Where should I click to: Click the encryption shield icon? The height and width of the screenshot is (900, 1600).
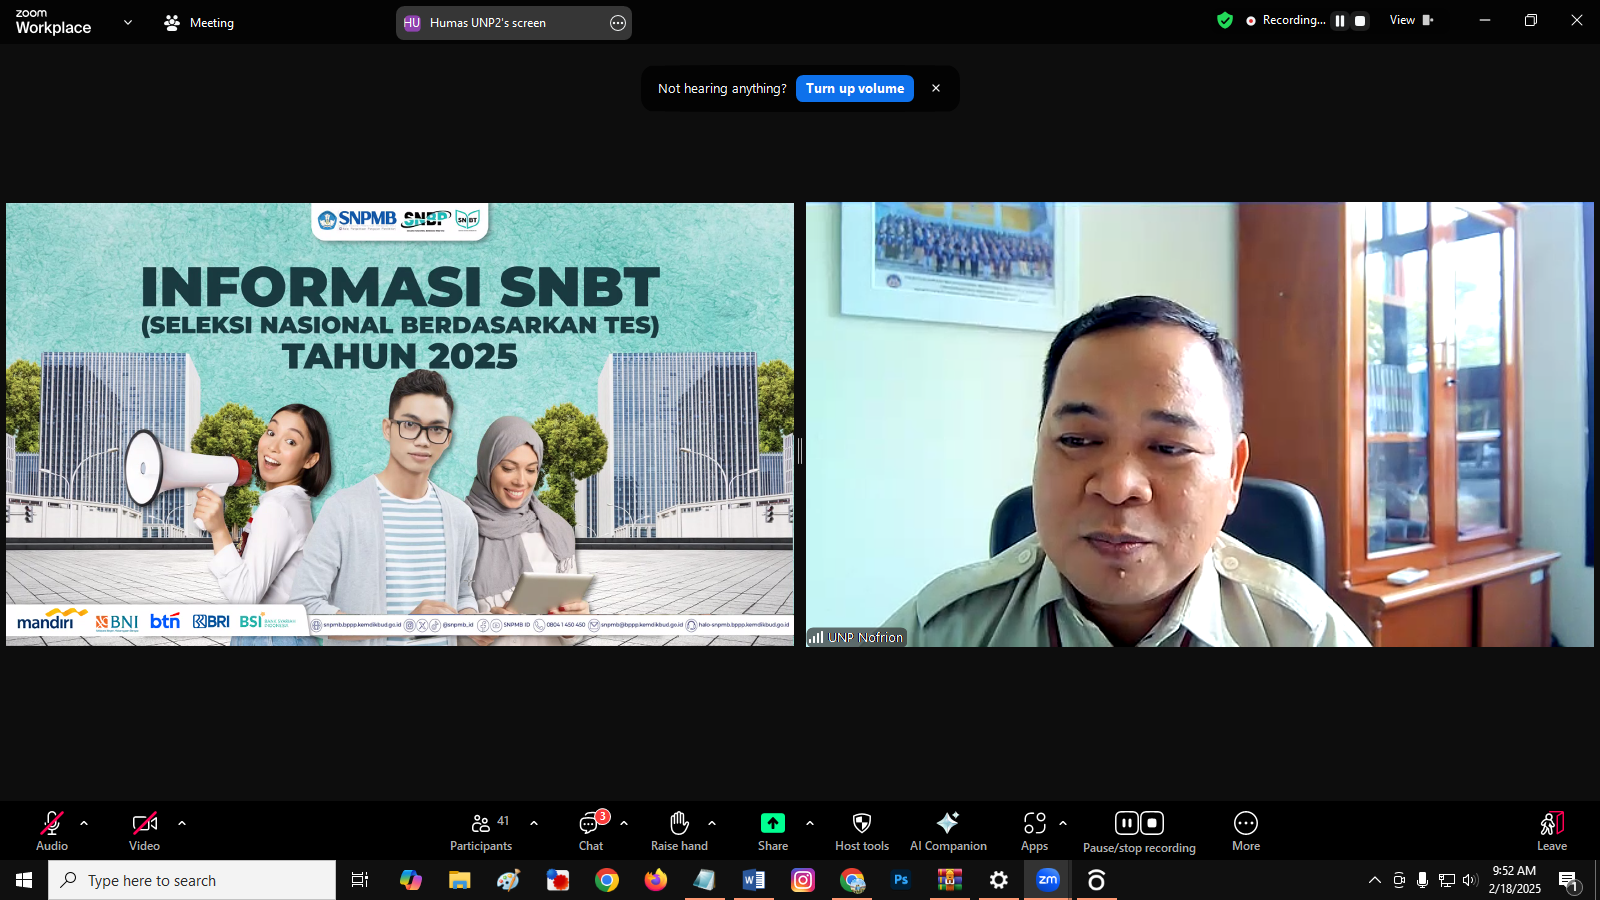1225,20
